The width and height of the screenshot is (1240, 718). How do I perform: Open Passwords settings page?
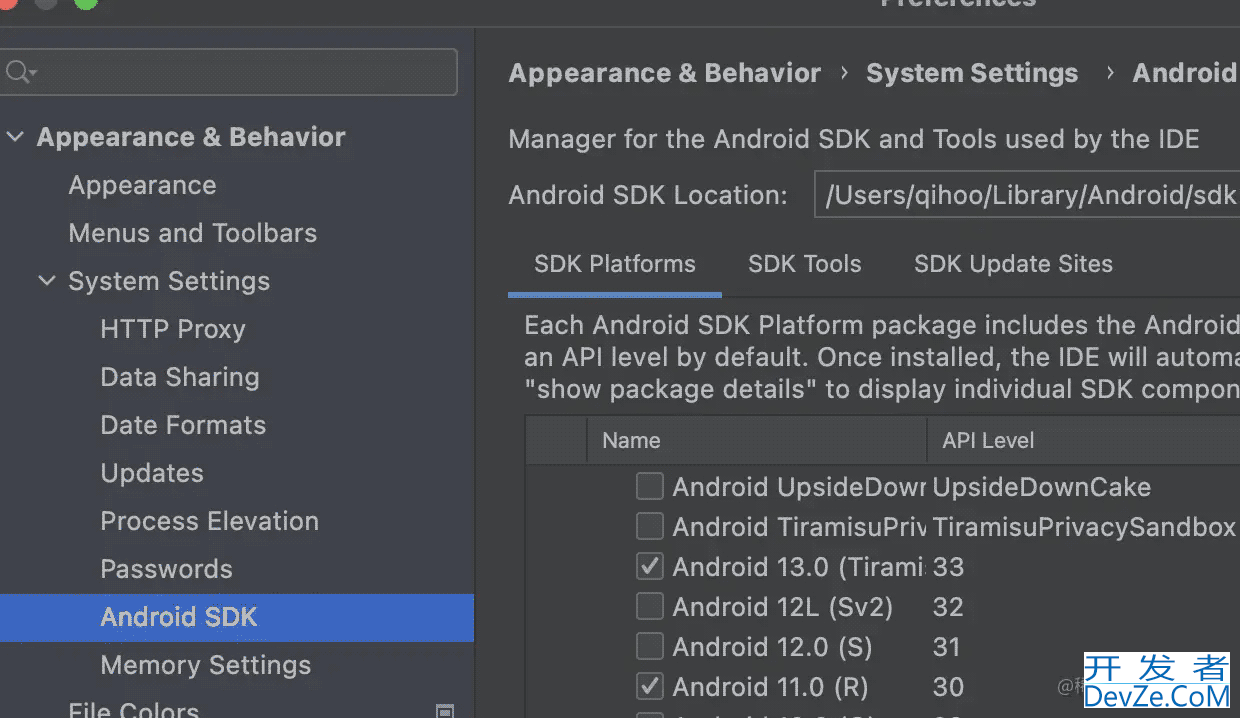[x=166, y=569]
